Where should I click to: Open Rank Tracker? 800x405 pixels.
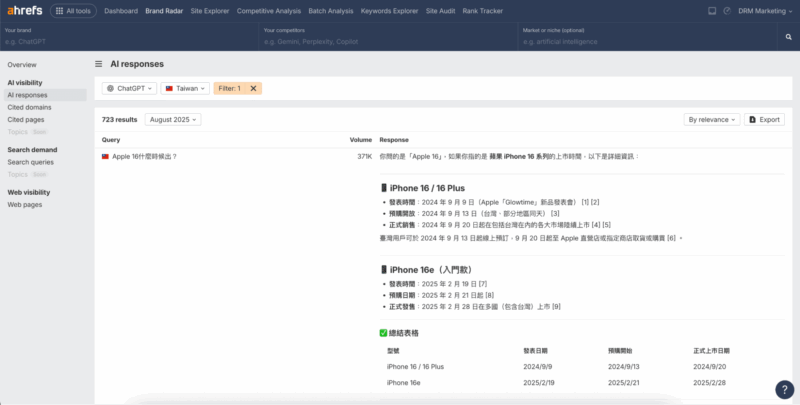click(x=483, y=11)
